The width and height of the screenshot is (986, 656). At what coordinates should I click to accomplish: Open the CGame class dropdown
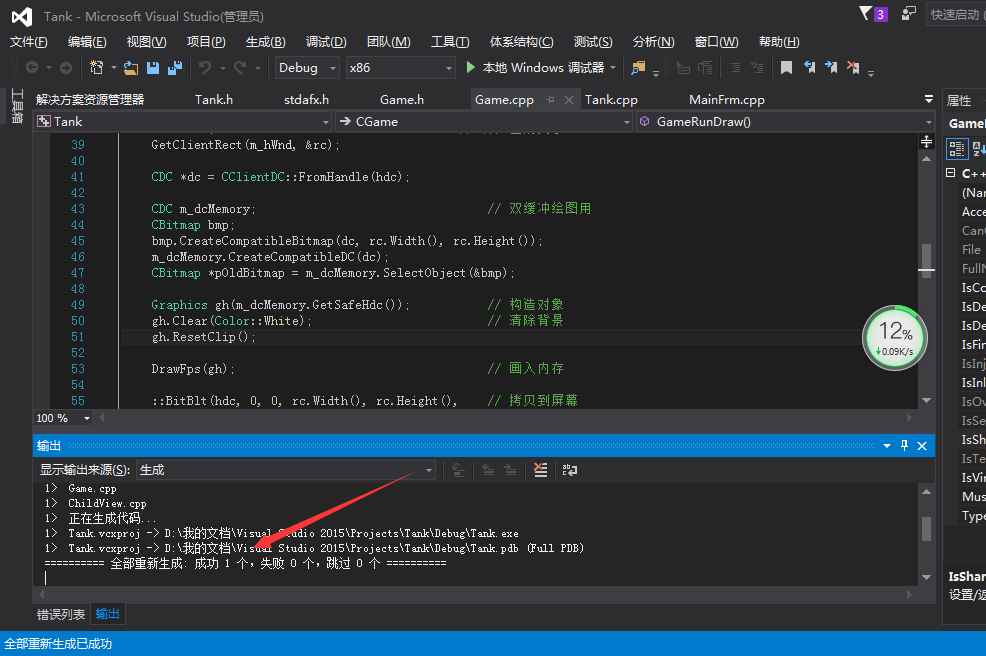[484, 121]
